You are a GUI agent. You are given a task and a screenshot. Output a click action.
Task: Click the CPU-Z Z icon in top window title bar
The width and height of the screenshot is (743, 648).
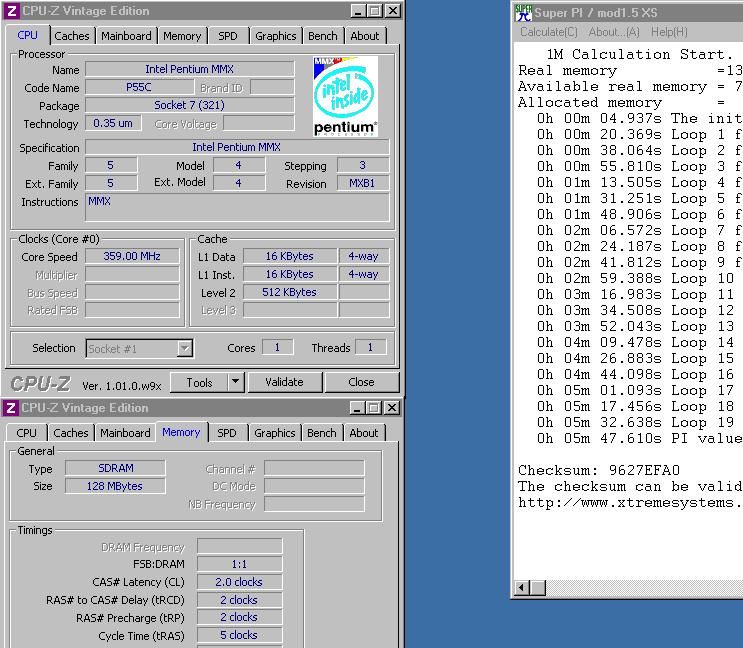pos(12,11)
